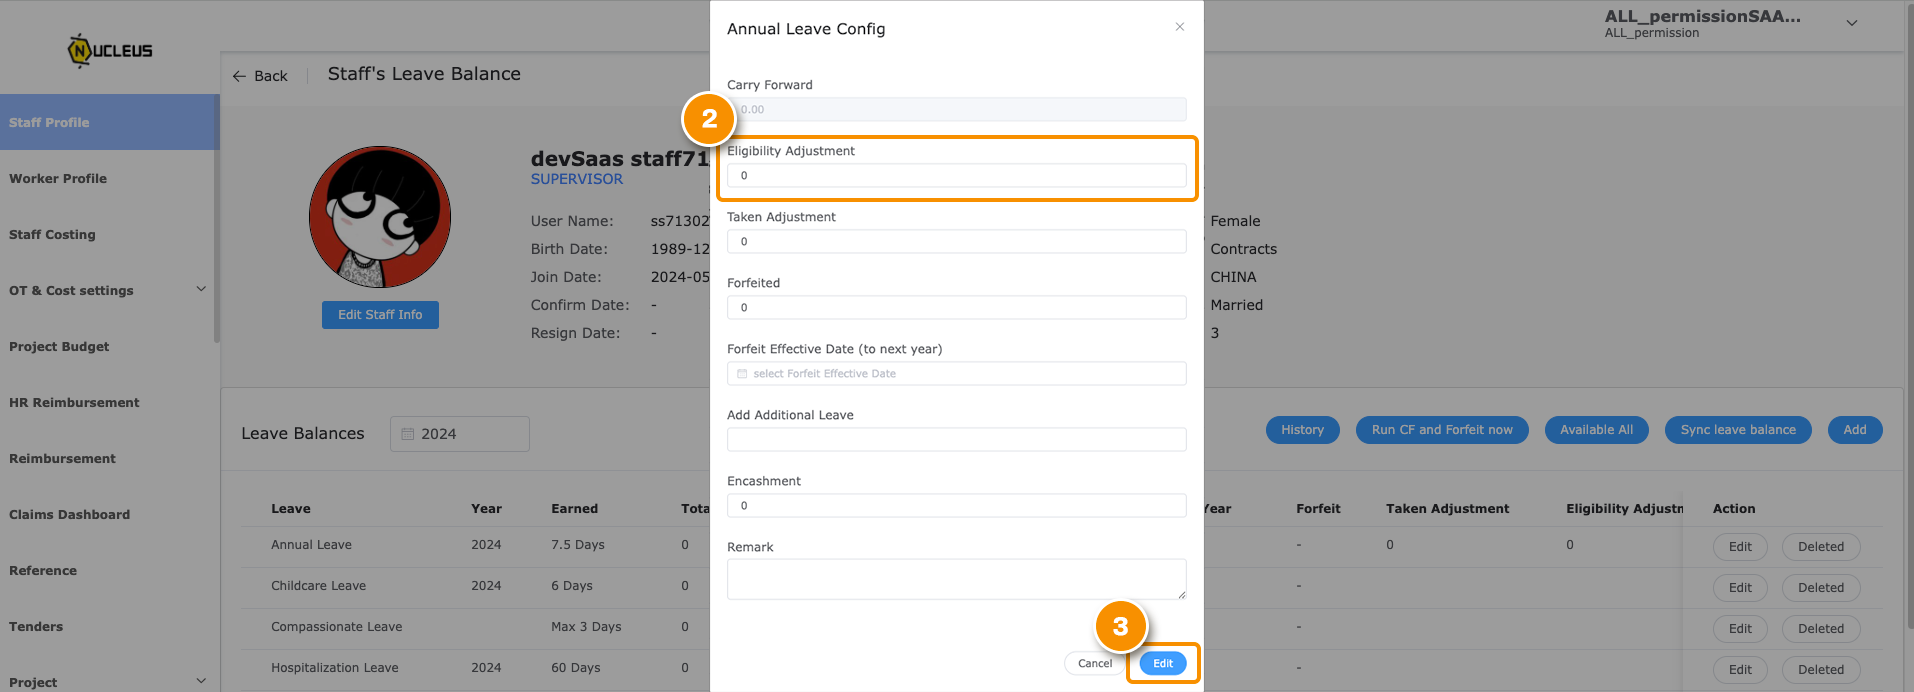This screenshot has height=692, width=1914.
Task: Click the Back arrow icon
Action: pos(239,76)
